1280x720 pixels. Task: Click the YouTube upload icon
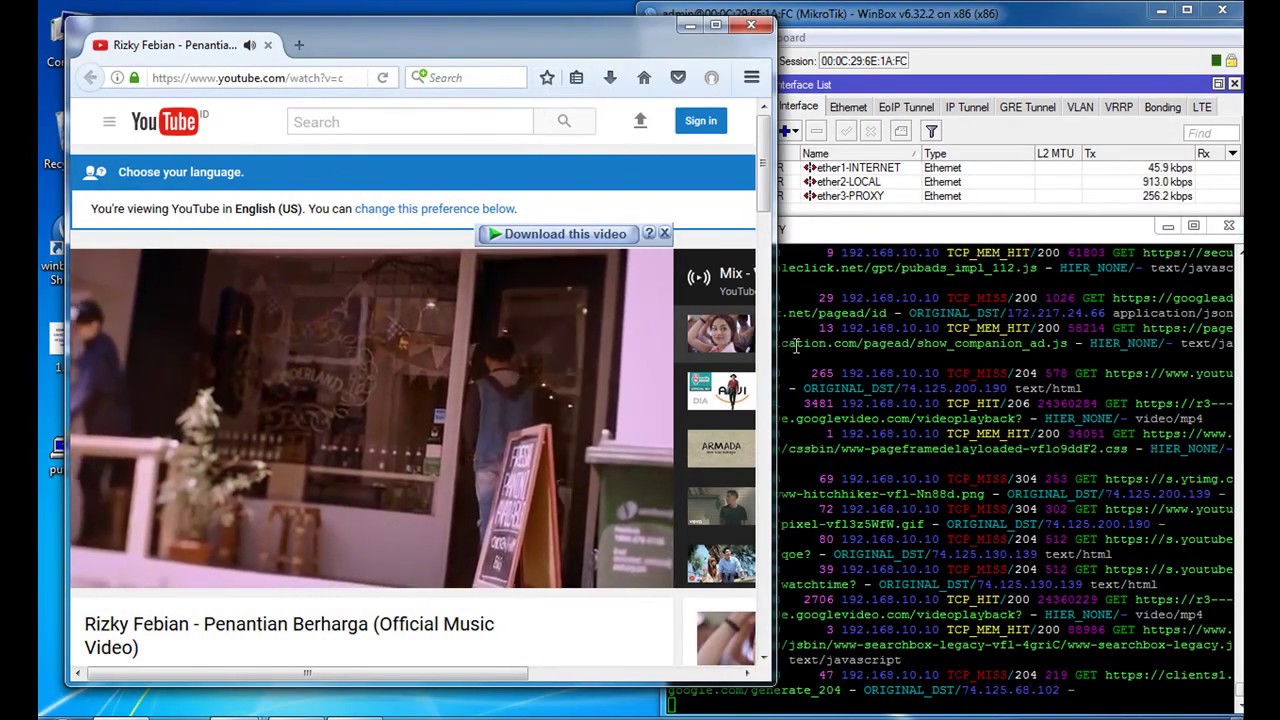[640, 121]
